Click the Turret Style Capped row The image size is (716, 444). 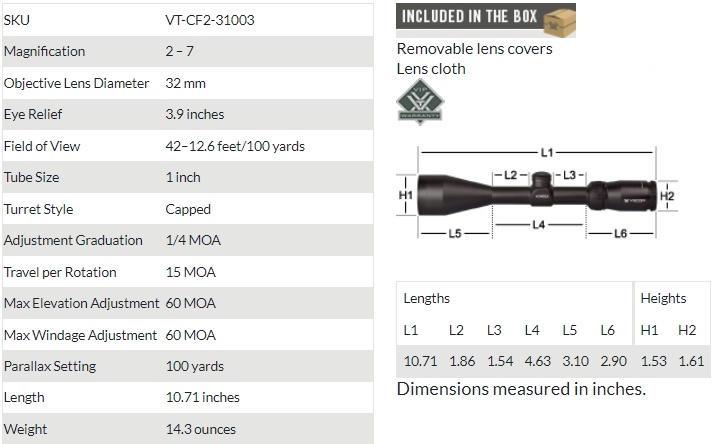[188, 209]
